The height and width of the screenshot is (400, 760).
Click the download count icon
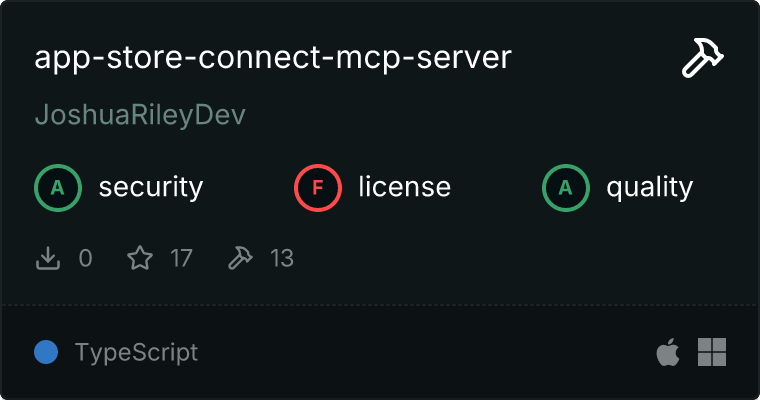point(48,259)
